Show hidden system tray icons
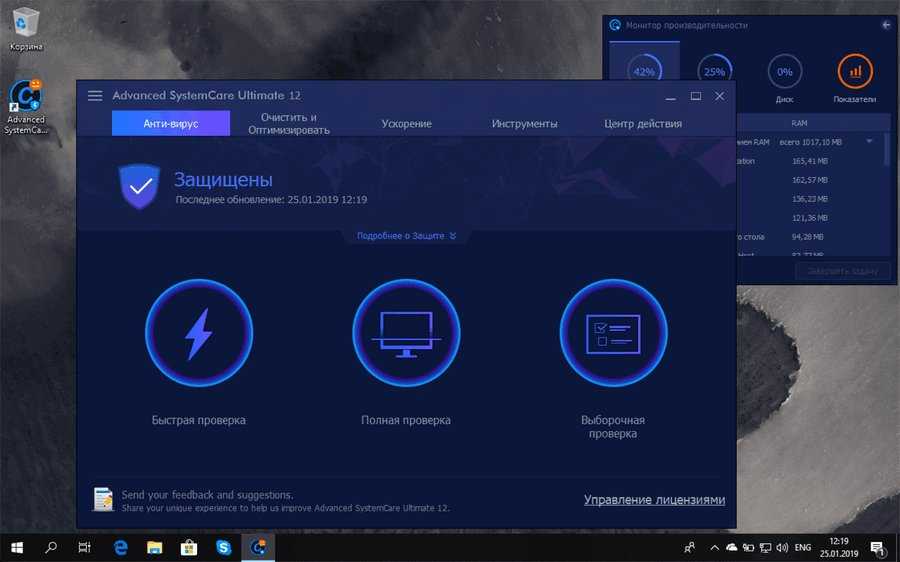This screenshot has height=562, width=900. (713, 548)
